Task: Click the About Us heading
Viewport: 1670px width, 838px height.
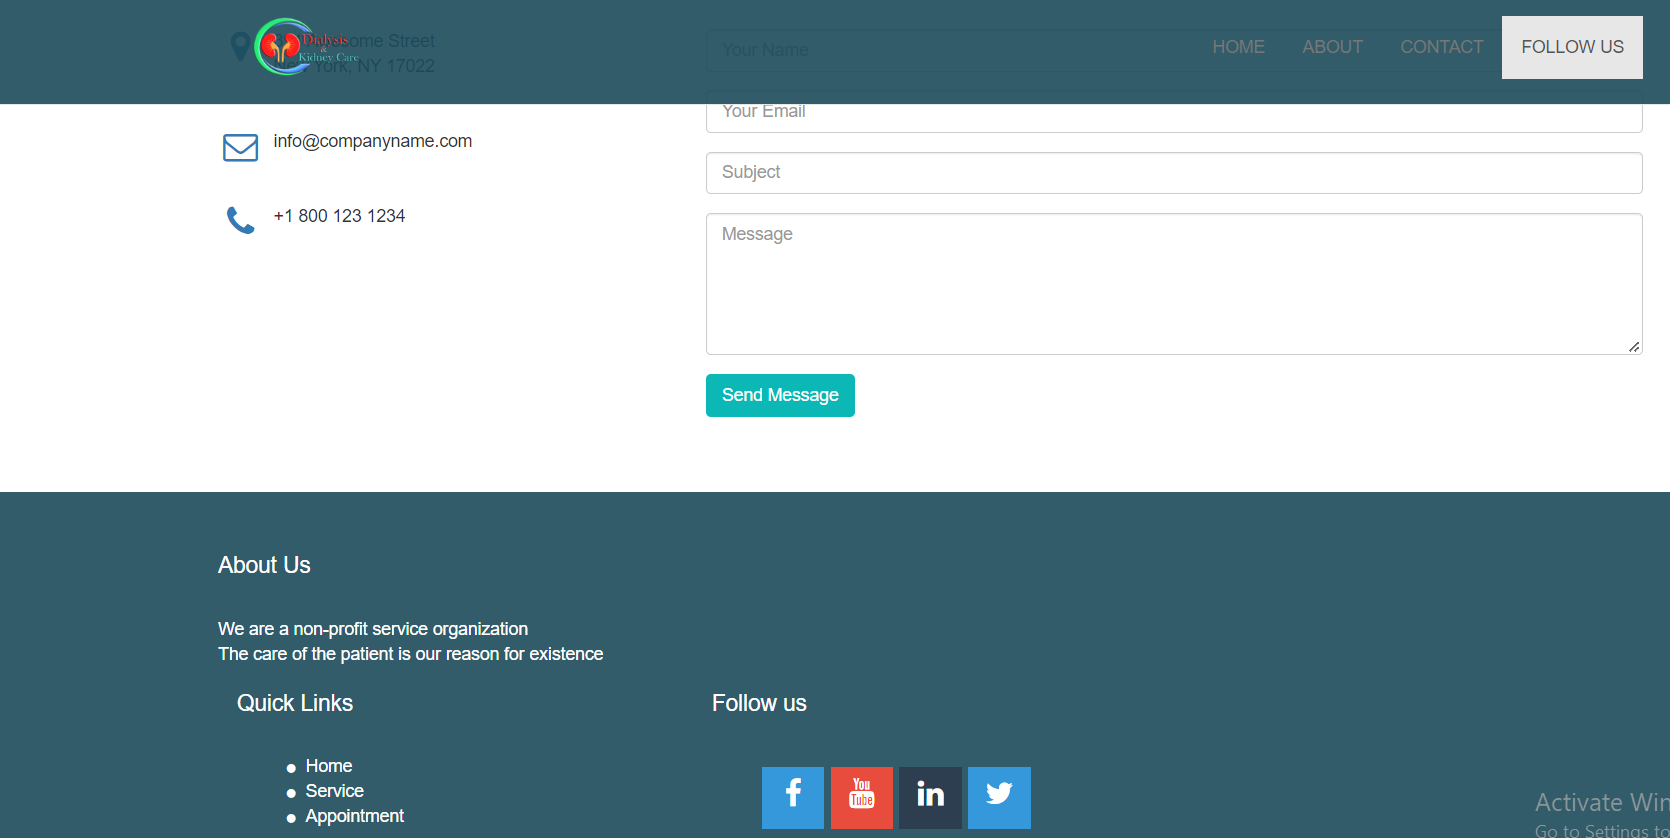Action: tap(264, 565)
